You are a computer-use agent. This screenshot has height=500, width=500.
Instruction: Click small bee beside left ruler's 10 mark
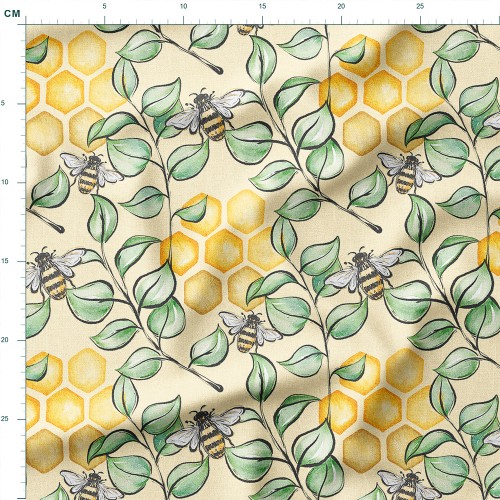(x=91, y=172)
